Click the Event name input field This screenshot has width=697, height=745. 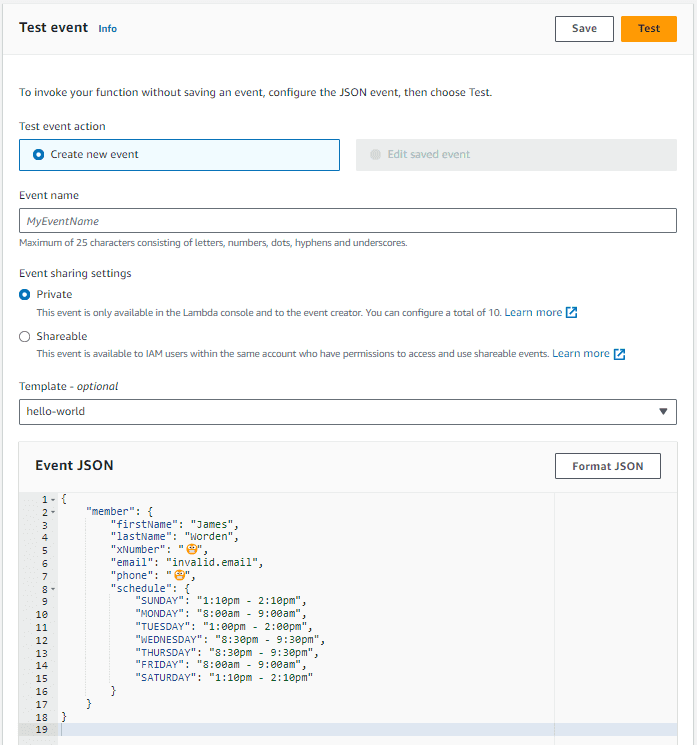tap(347, 221)
